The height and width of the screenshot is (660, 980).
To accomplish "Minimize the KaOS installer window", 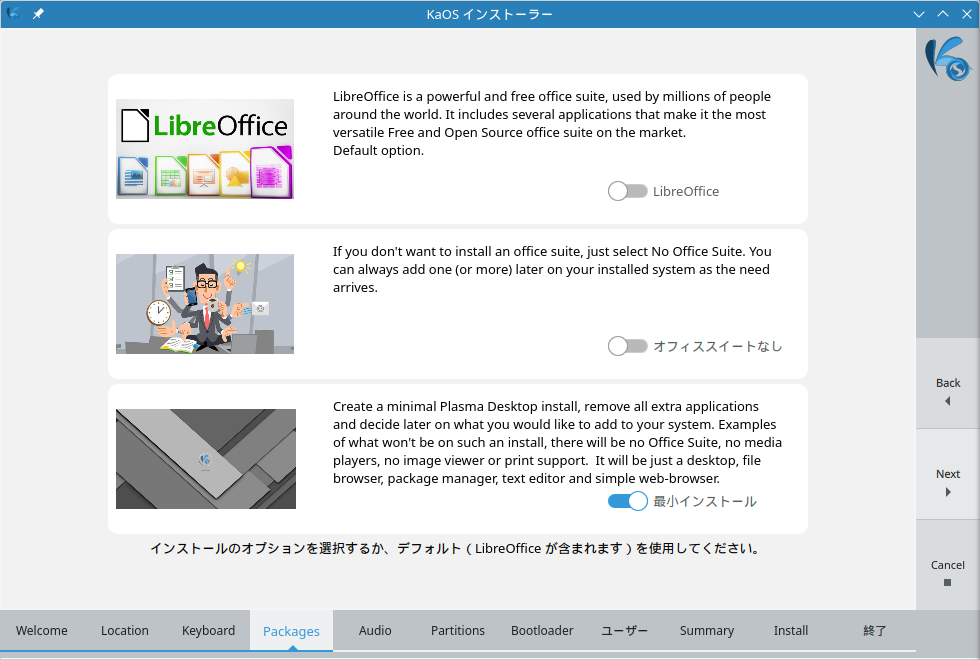I will click(x=919, y=14).
